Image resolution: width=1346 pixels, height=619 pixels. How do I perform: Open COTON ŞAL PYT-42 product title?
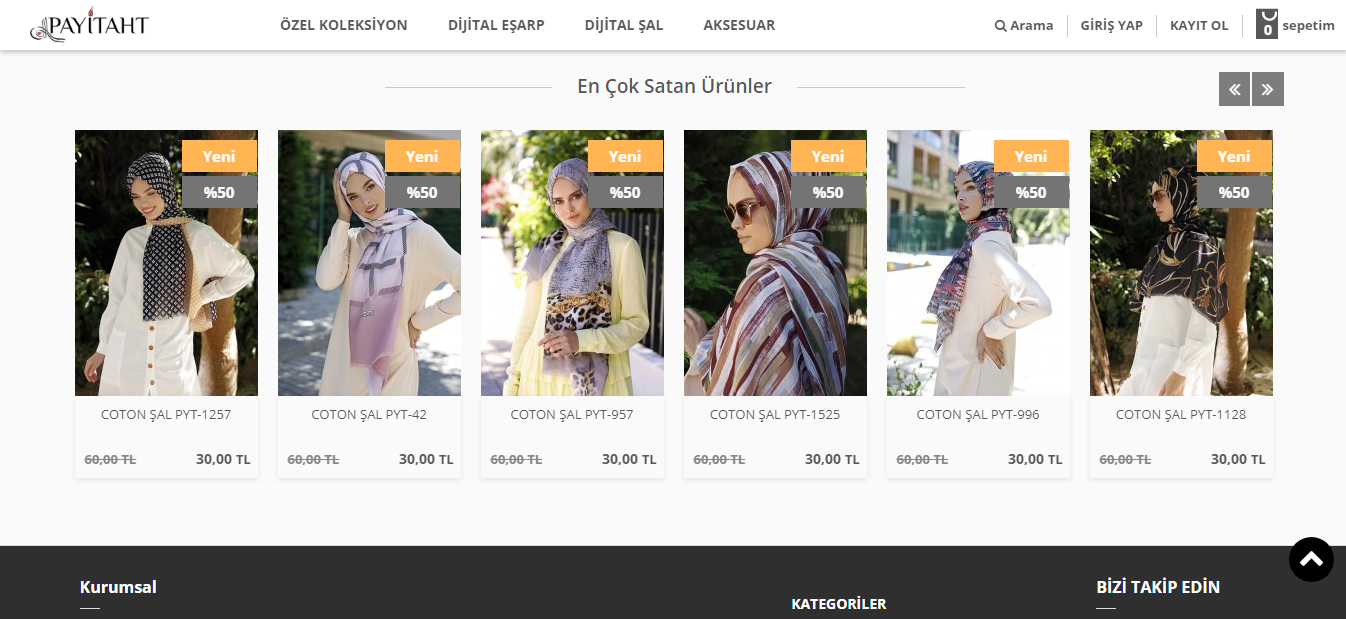pos(369,414)
